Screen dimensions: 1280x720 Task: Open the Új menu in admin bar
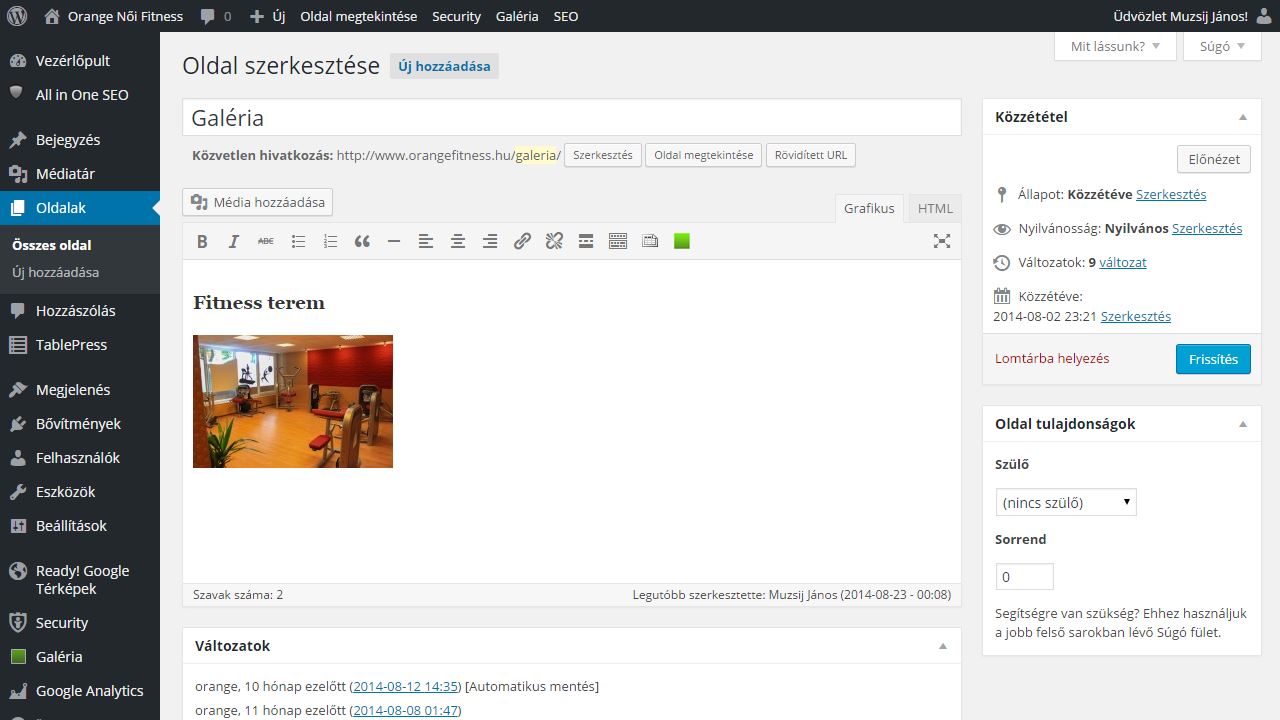click(267, 16)
